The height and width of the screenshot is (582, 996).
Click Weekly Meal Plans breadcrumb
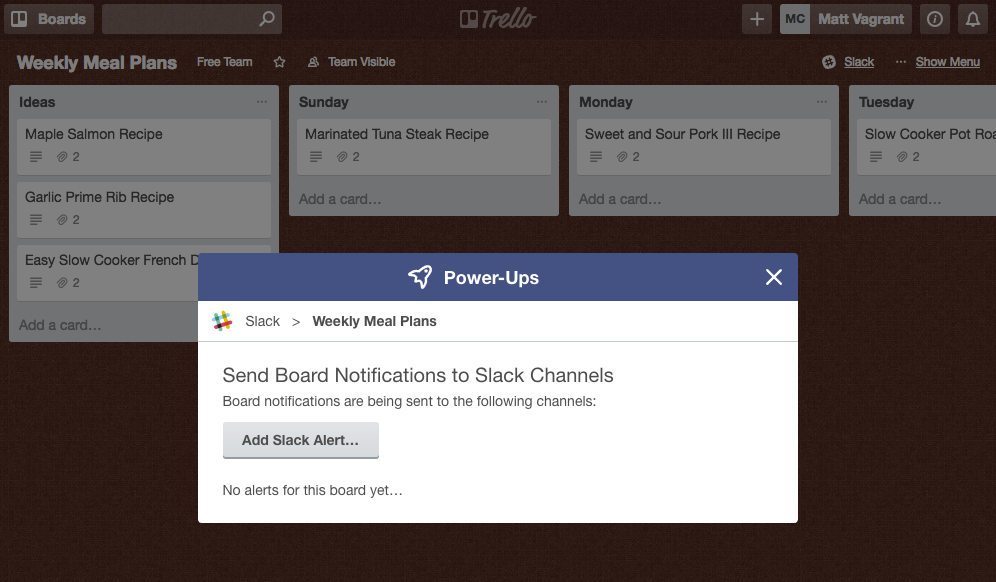(x=374, y=321)
